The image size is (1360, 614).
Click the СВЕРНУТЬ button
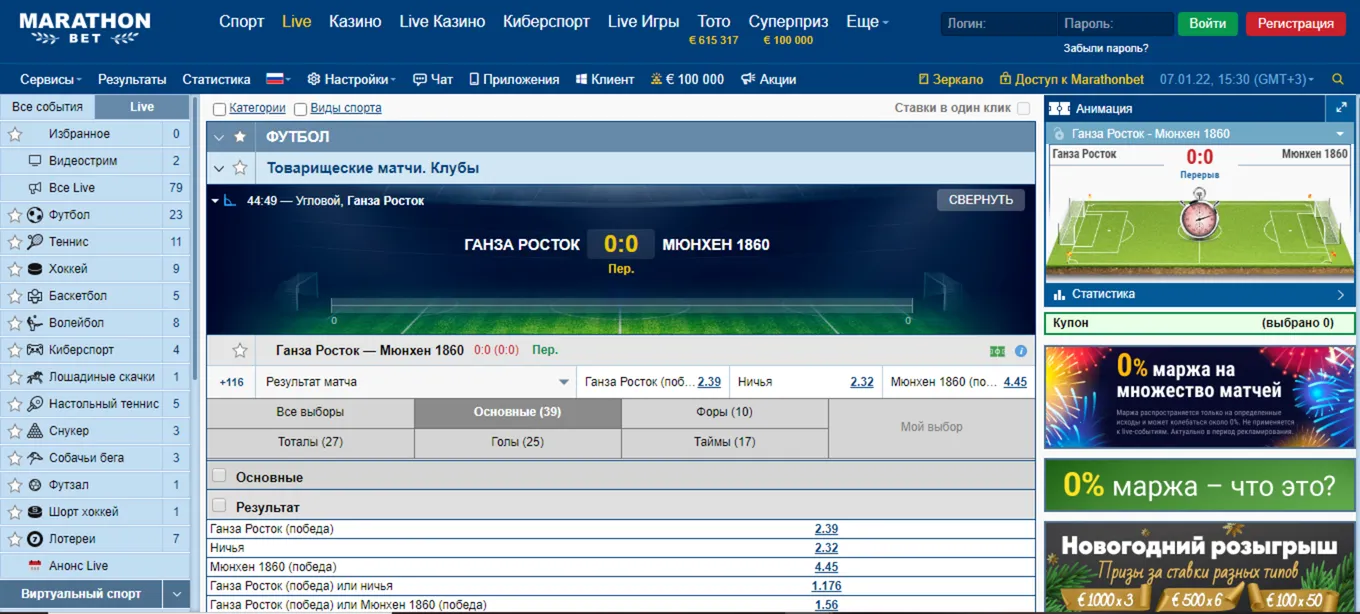pos(981,200)
